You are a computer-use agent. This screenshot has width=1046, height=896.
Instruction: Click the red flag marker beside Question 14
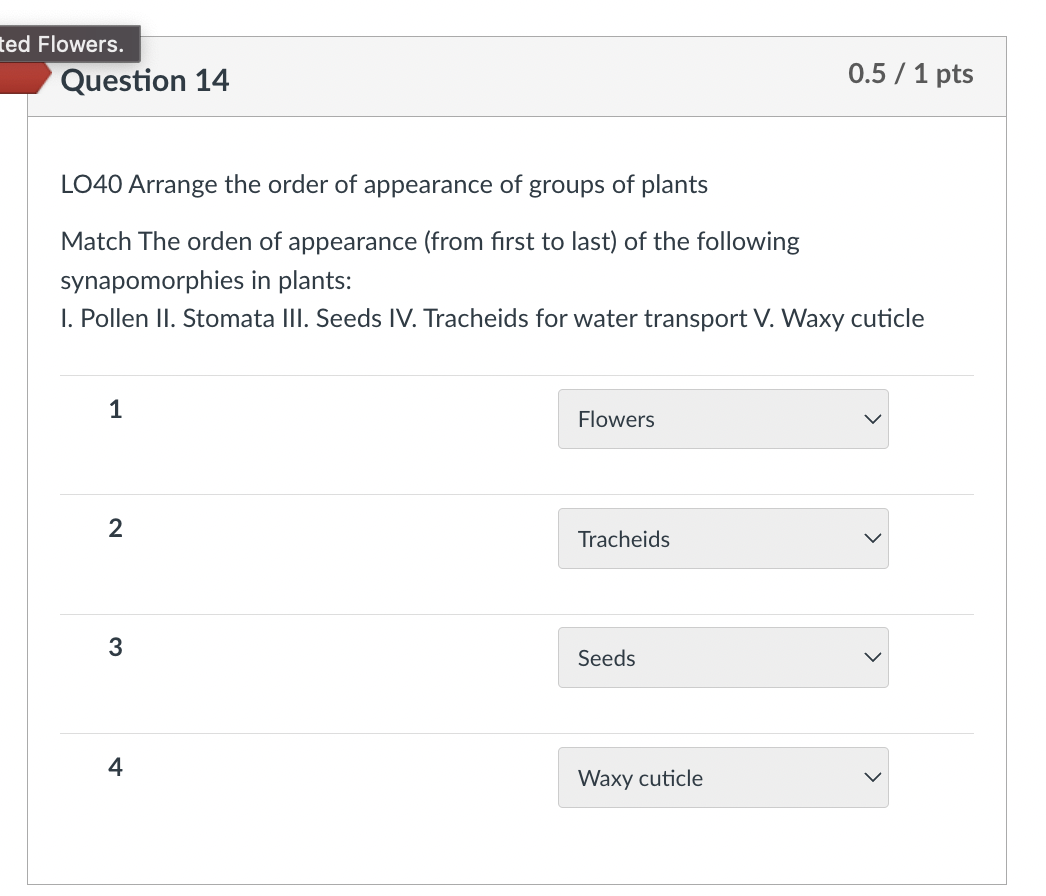click(x=24, y=79)
